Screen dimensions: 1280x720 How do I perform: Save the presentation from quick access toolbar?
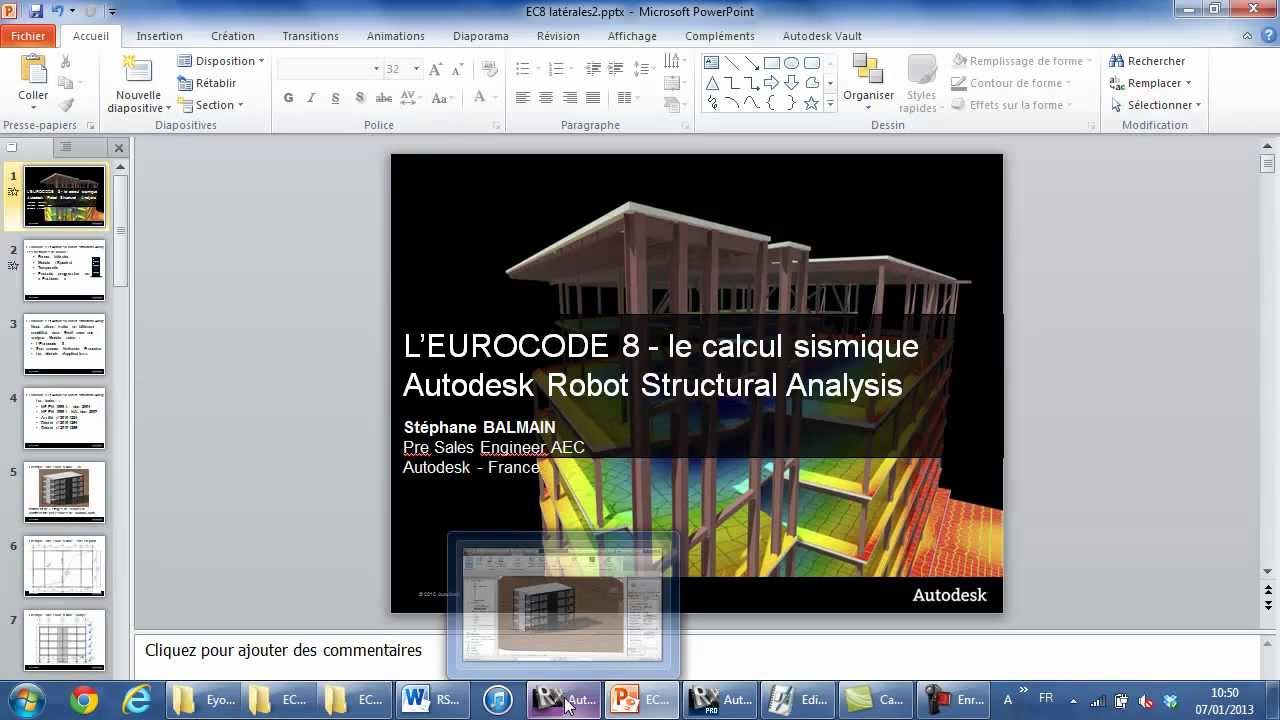36,11
